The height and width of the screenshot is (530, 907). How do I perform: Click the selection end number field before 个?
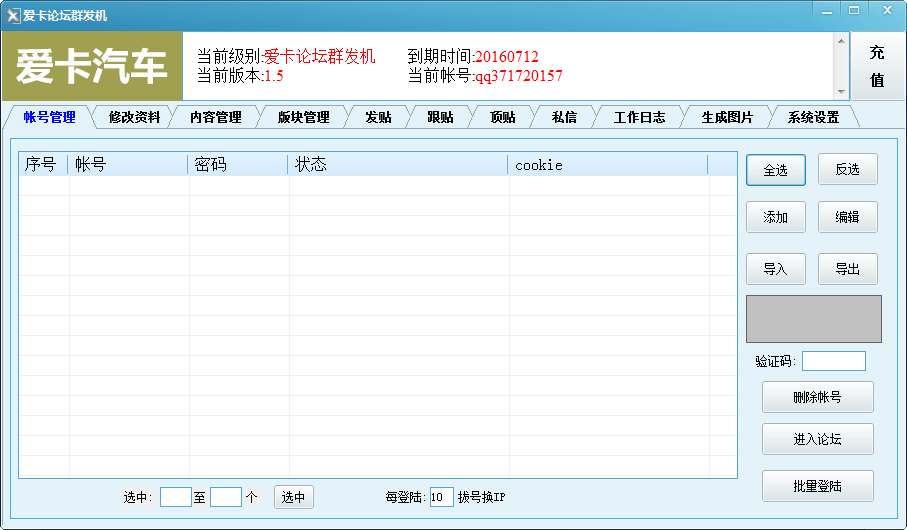pos(226,497)
